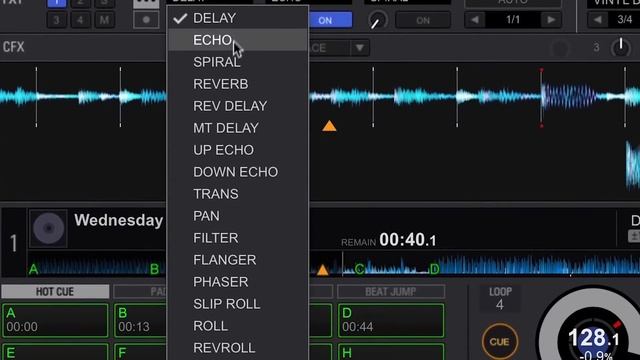Select FLANGER effect

point(238,260)
